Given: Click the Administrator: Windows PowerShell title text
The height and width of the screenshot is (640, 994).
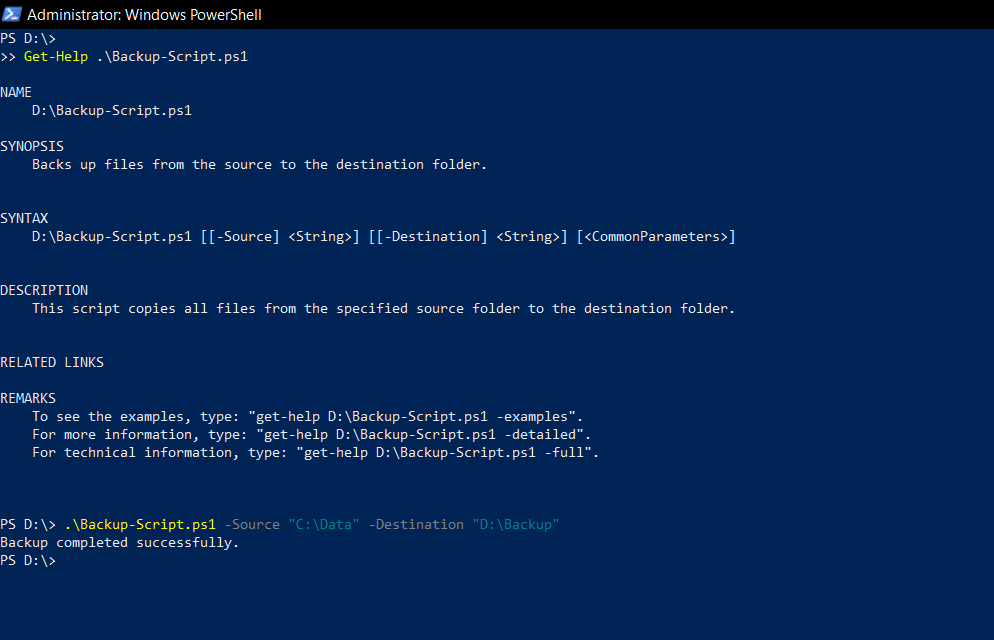Looking at the screenshot, I should pyautogui.click(x=144, y=15).
